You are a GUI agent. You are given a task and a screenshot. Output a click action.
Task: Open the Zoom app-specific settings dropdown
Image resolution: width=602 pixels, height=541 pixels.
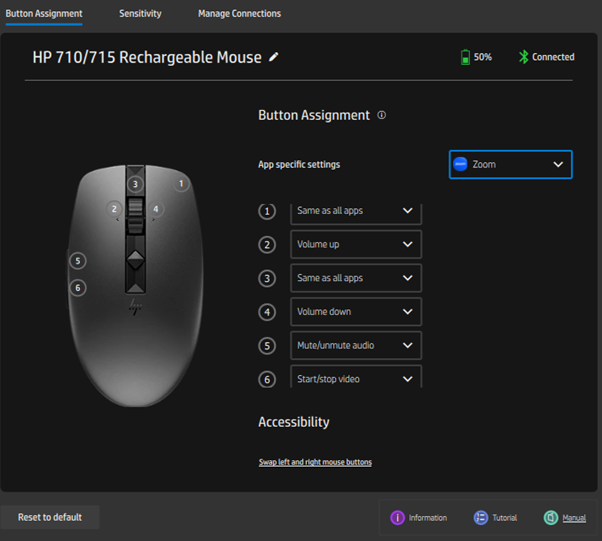(511, 164)
